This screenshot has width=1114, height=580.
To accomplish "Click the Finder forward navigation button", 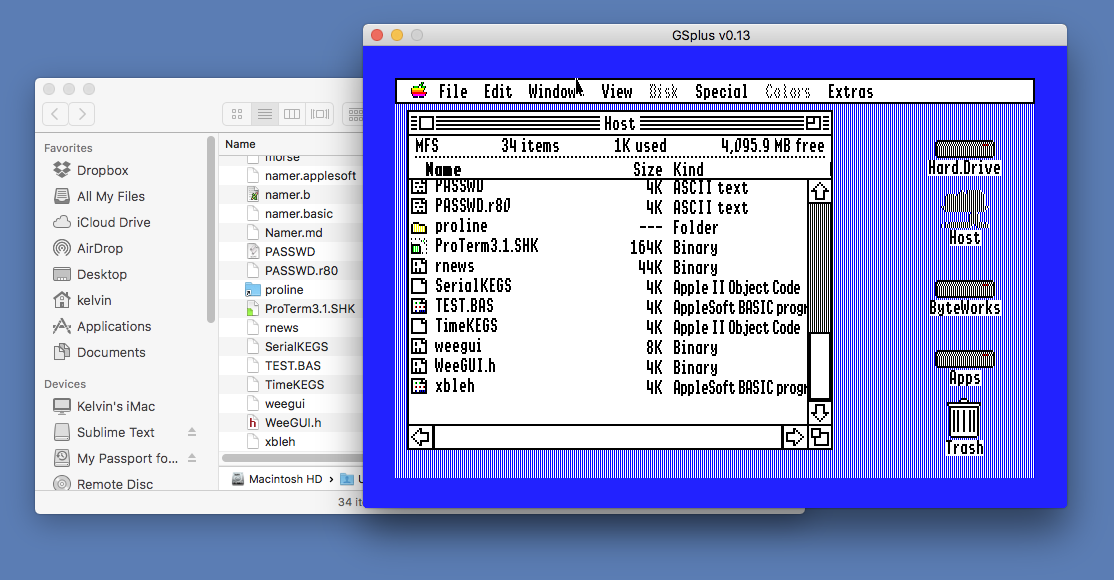I will click(x=82, y=114).
